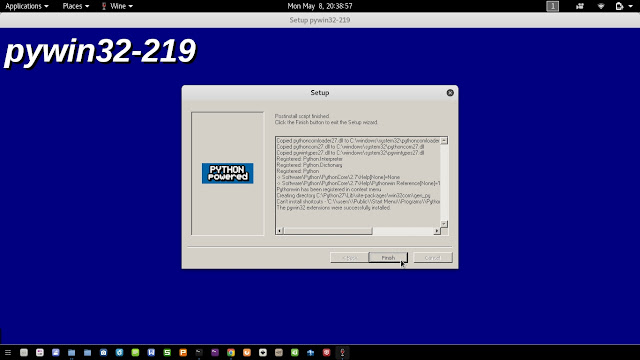The width and height of the screenshot is (640, 360).
Task: Open WPS Spreadsheets green S icon
Action: click(167, 352)
